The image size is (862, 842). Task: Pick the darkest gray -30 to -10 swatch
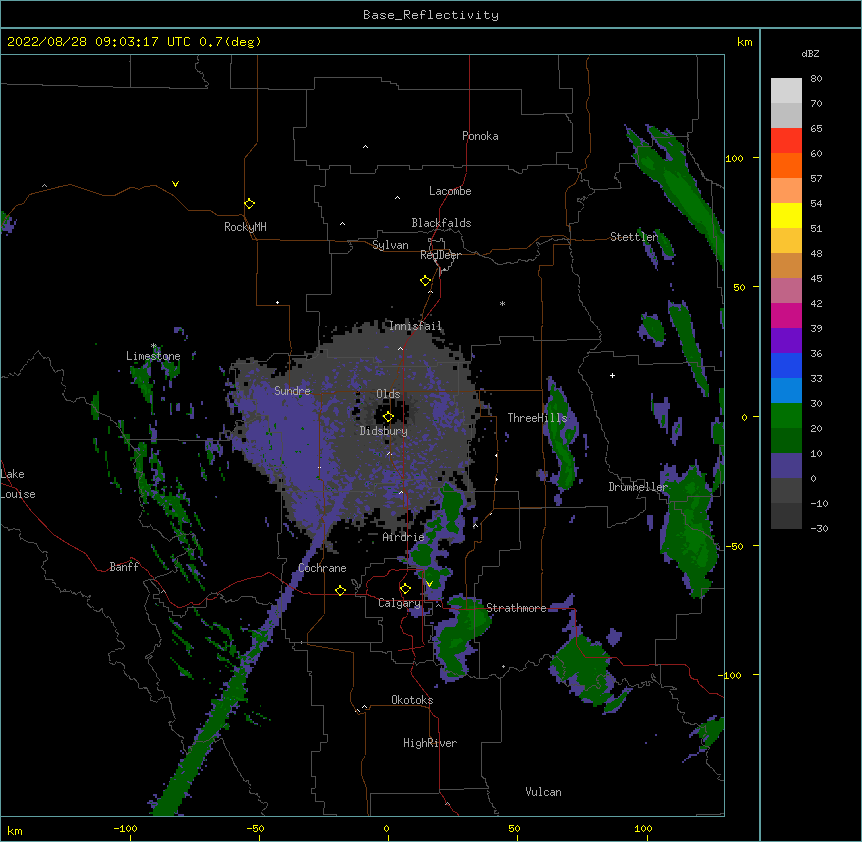point(786,516)
